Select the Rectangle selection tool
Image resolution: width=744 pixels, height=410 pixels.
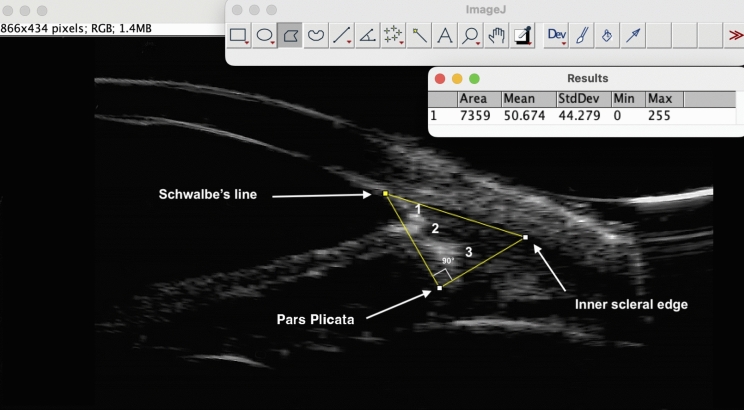tap(239, 36)
